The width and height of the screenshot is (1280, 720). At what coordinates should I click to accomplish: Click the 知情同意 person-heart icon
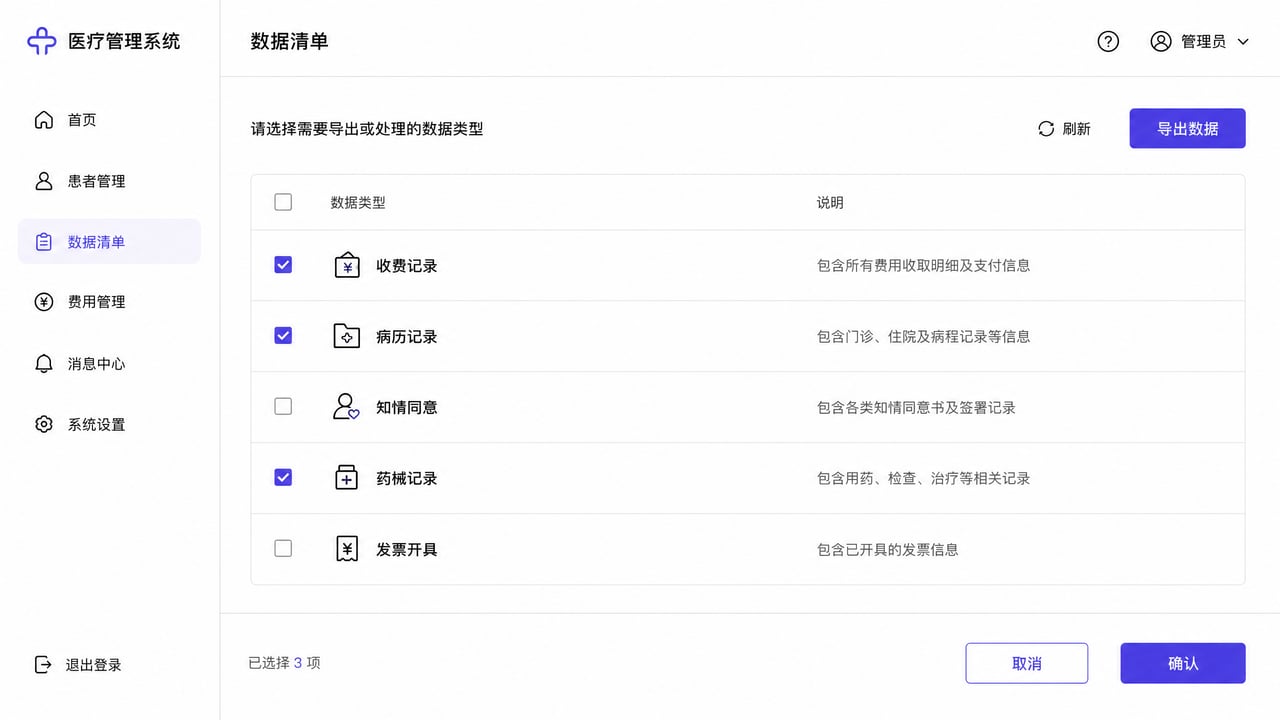pos(346,407)
